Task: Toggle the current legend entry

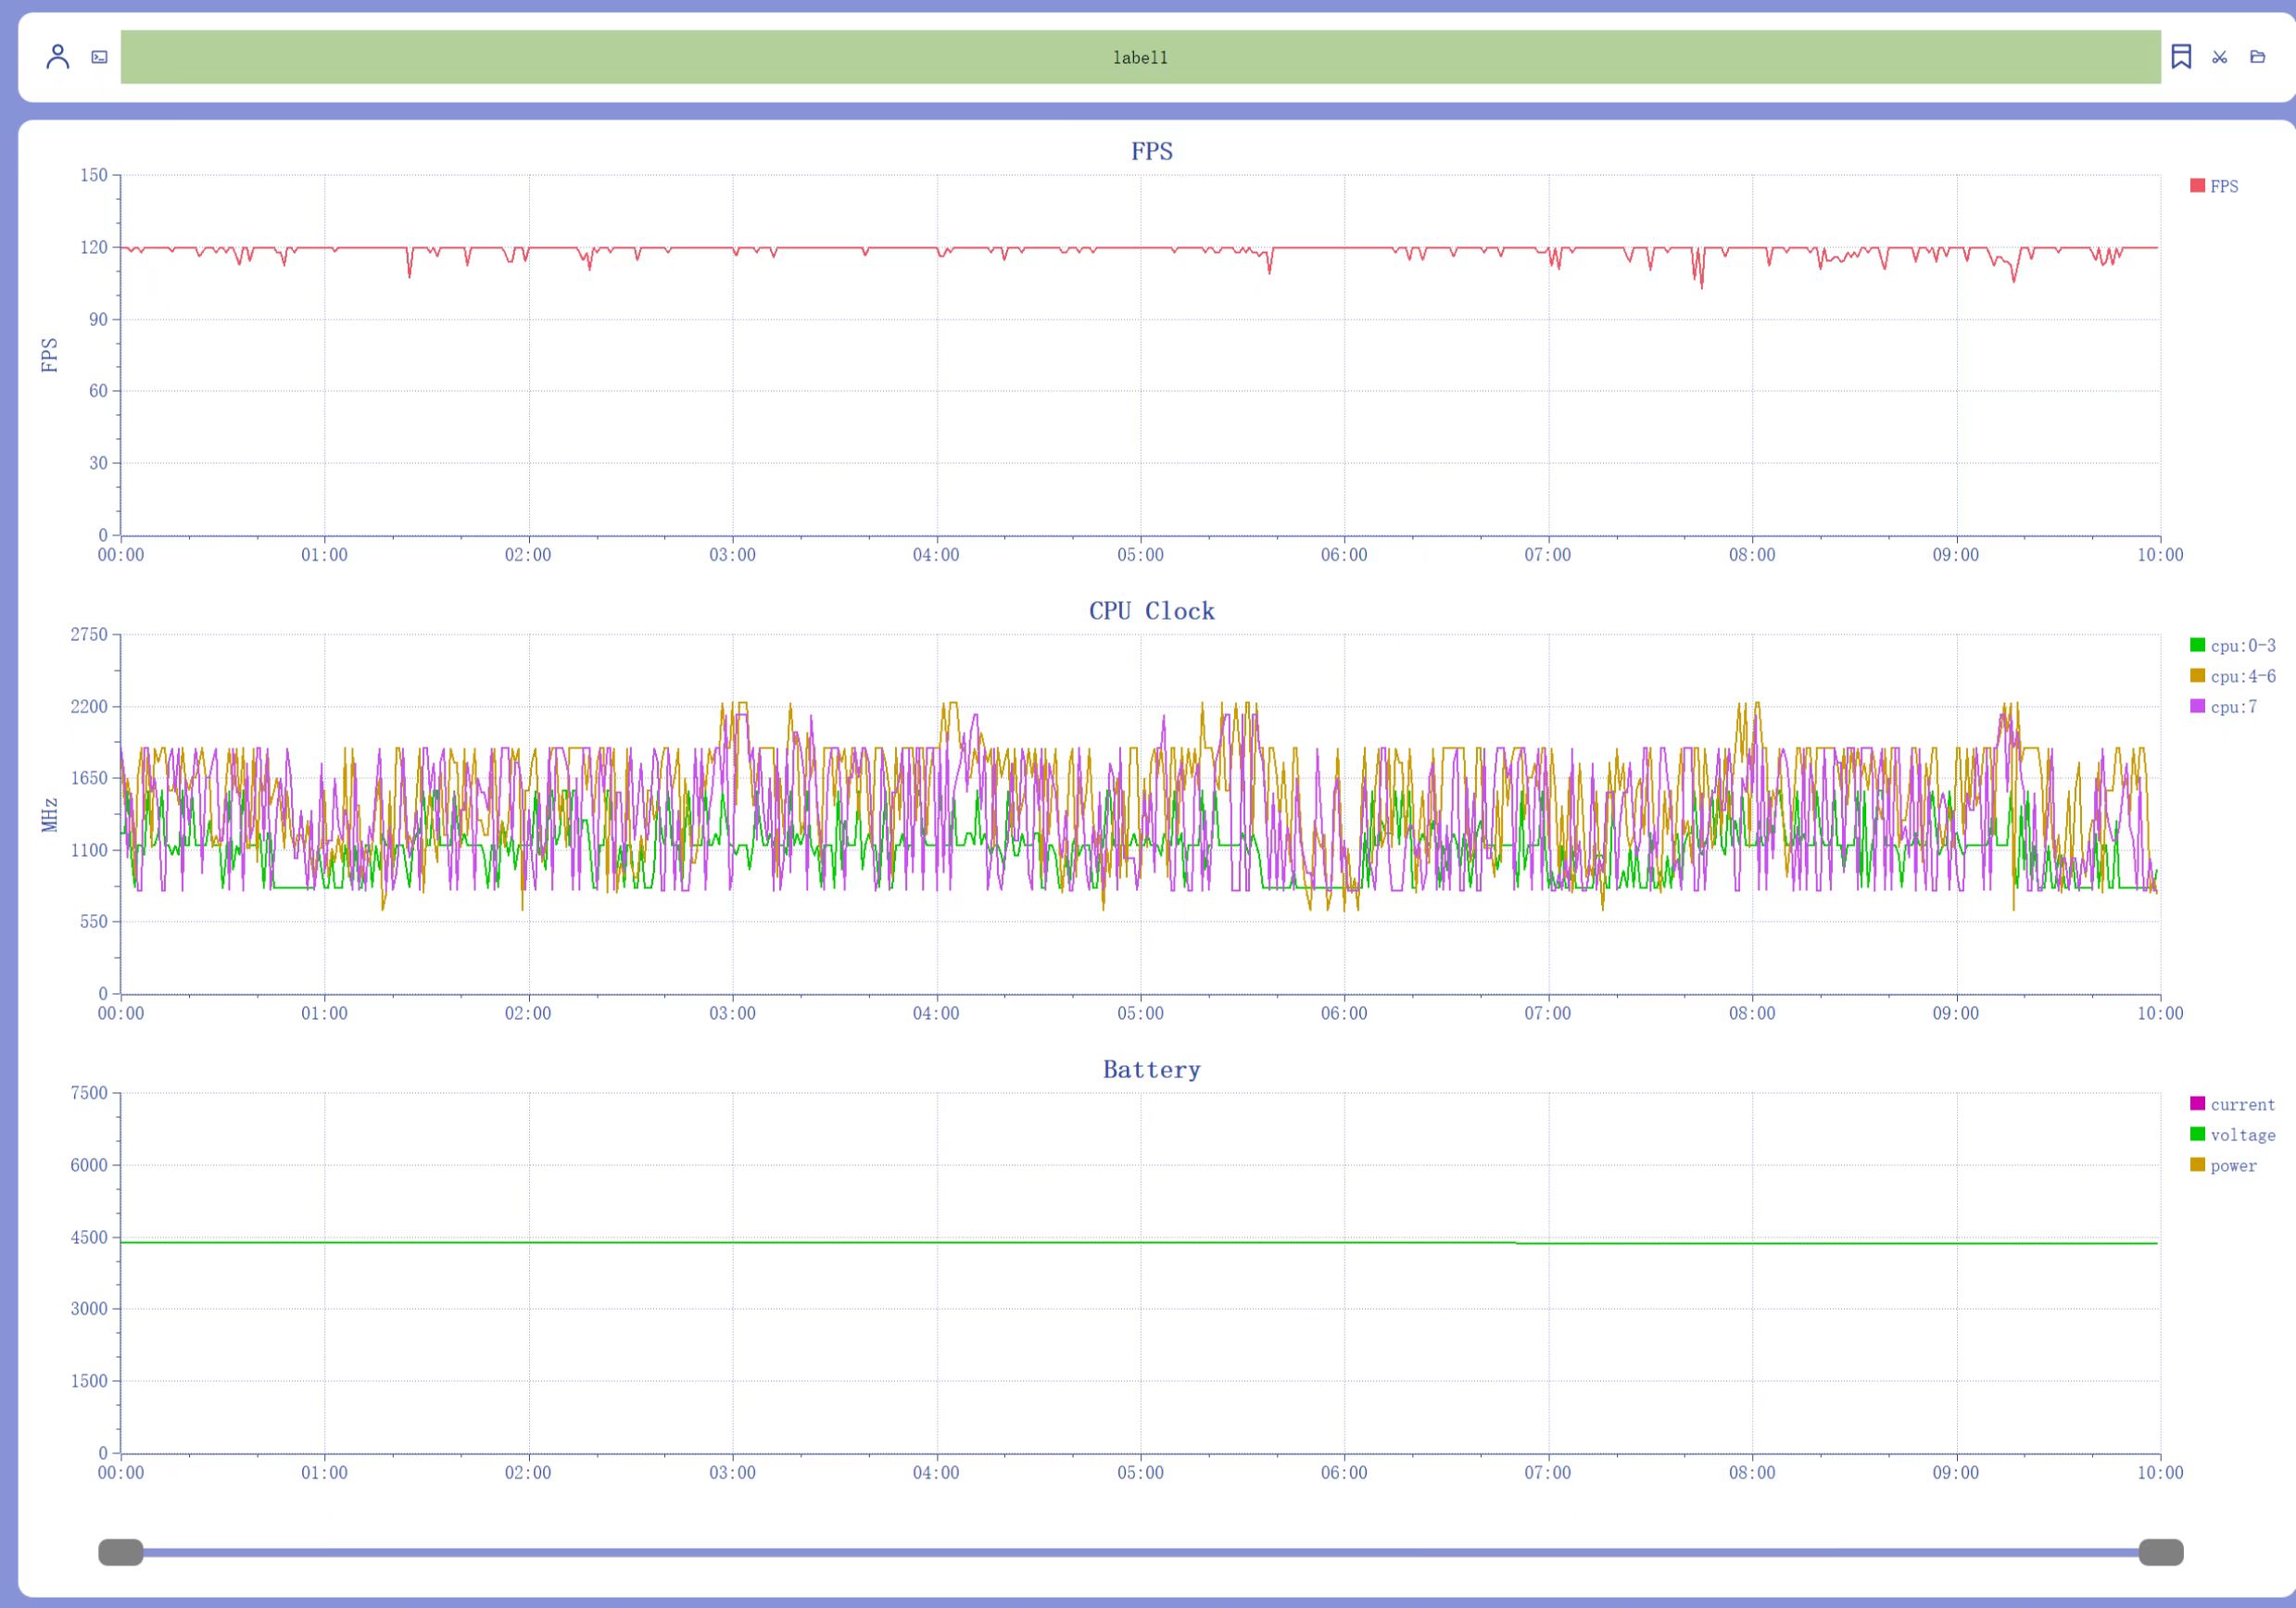Action: click(2232, 1104)
